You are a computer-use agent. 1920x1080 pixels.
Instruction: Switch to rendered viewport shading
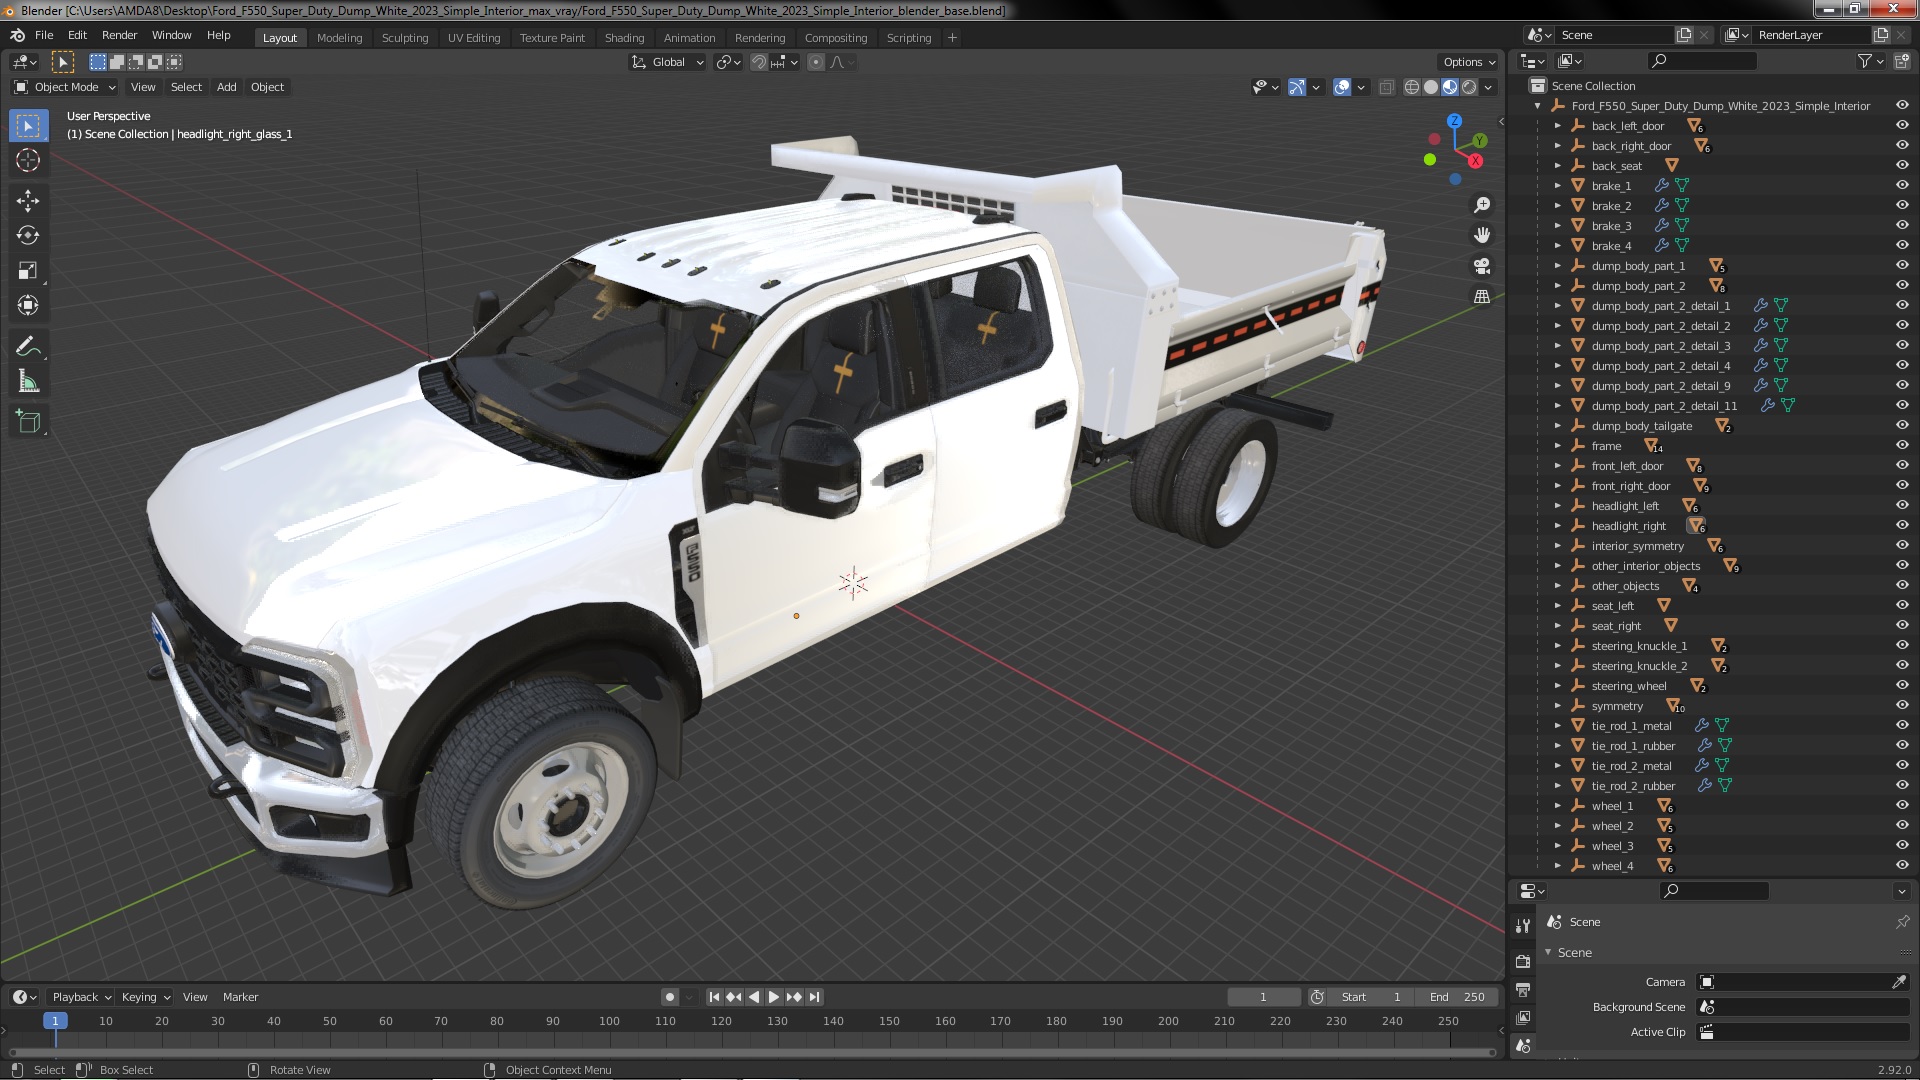pyautogui.click(x=1469, y=87)
